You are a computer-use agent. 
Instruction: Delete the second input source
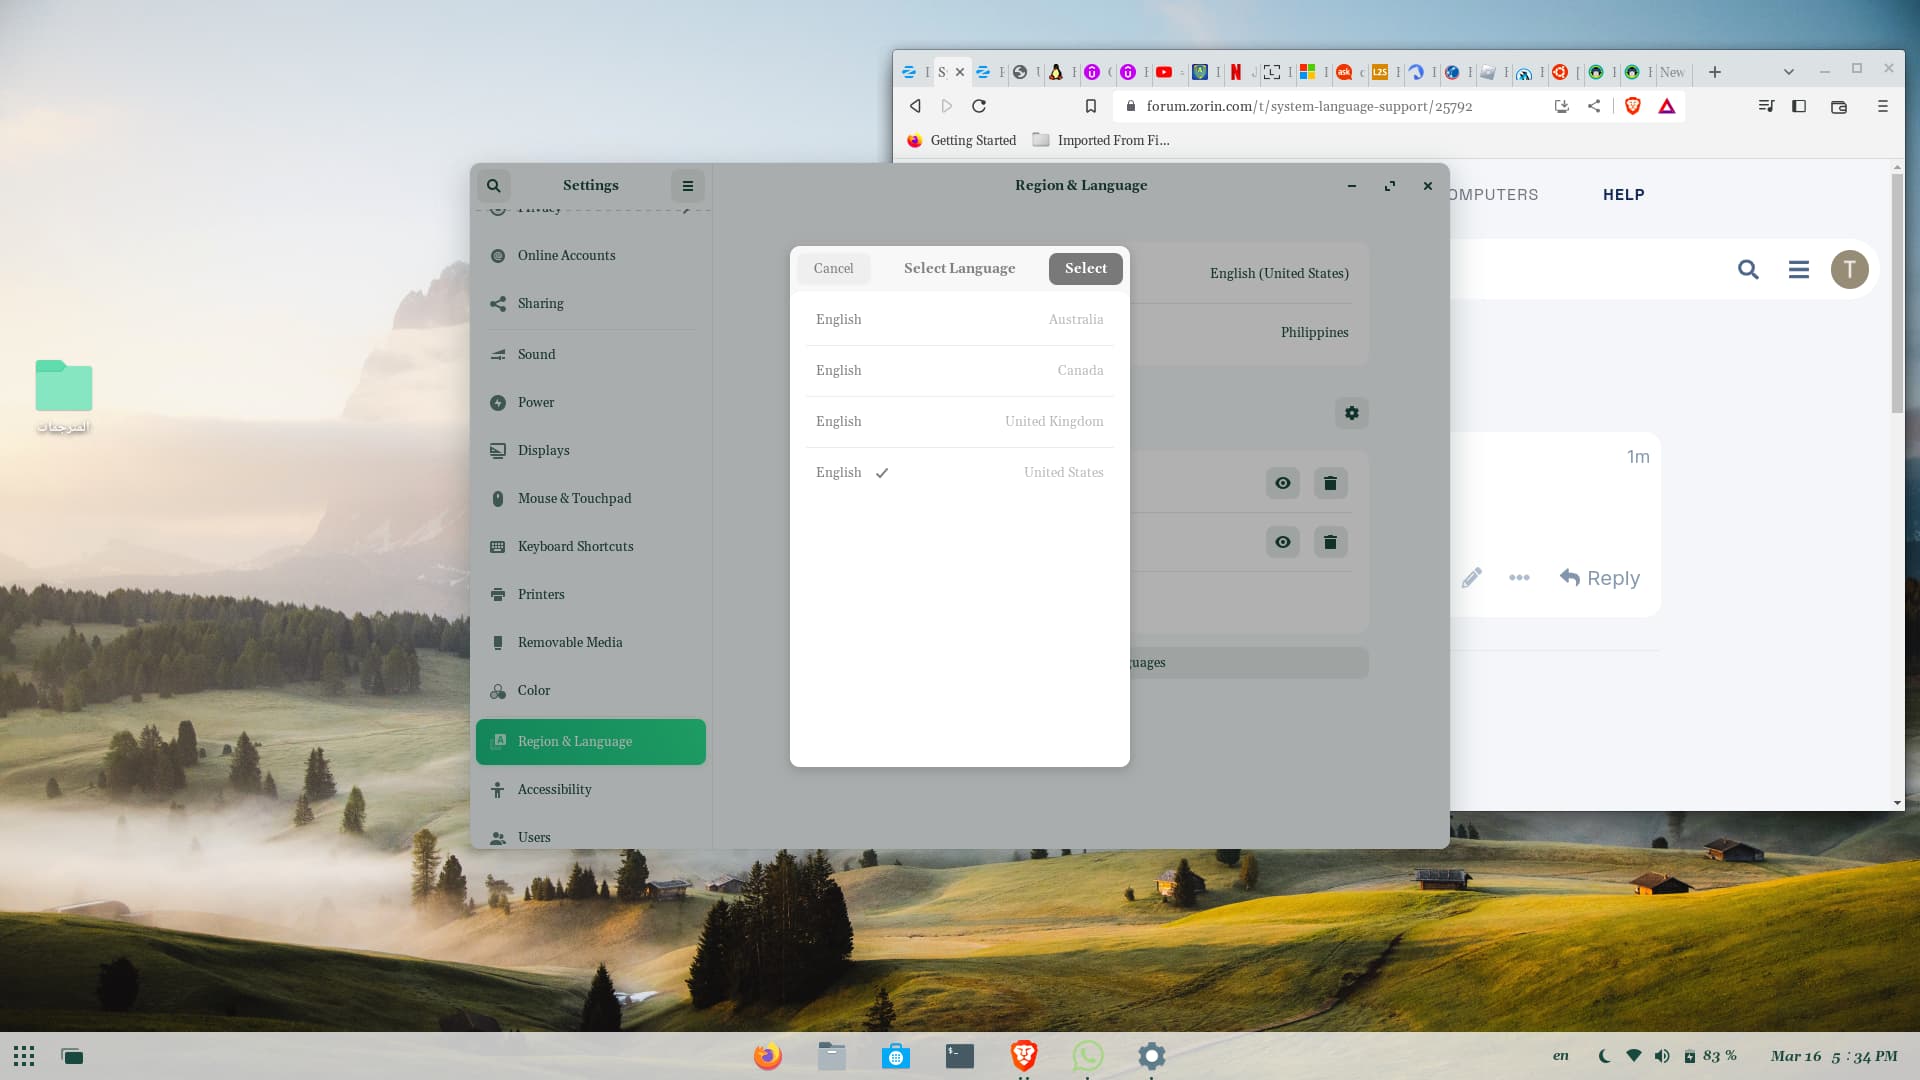[1330, 543]
